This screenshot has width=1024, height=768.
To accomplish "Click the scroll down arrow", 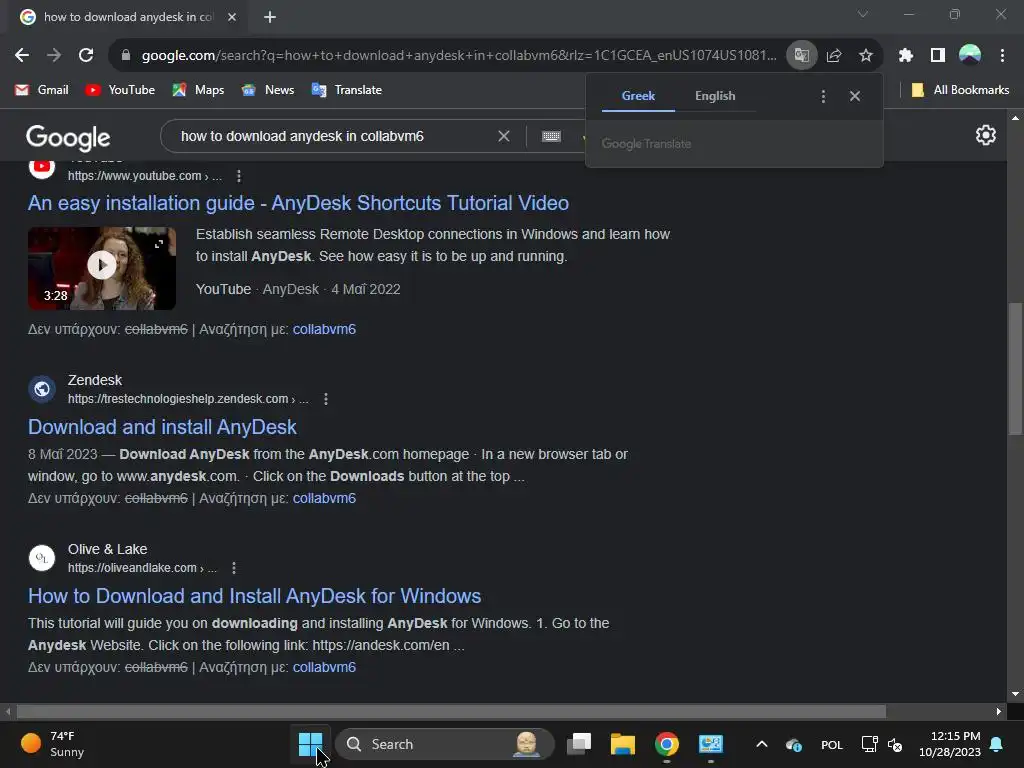I will coord(1015,694).
